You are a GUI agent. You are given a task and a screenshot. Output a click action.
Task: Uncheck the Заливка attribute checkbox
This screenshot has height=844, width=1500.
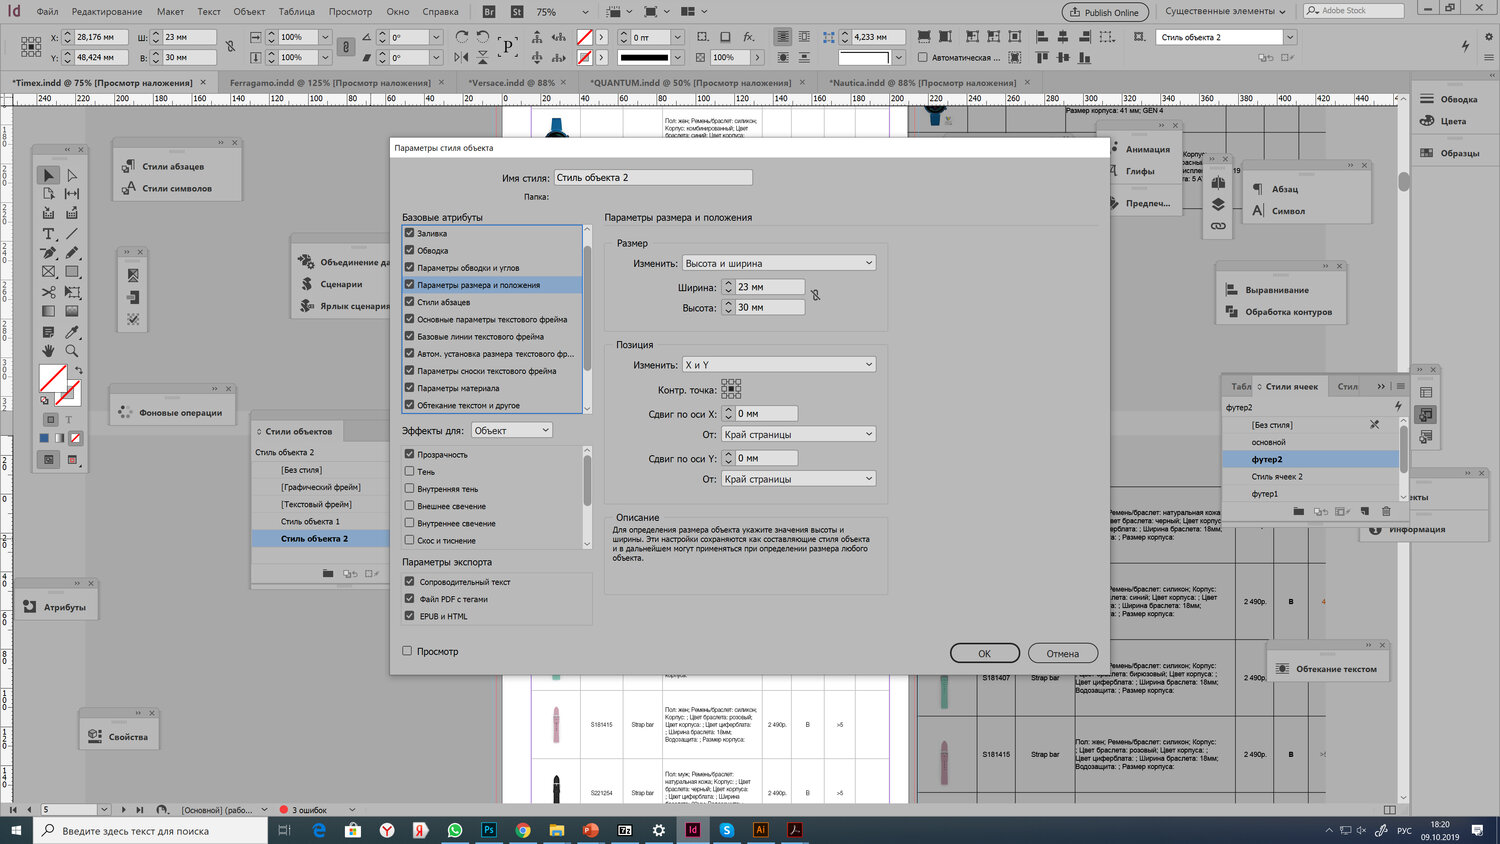tap(409, 233)
